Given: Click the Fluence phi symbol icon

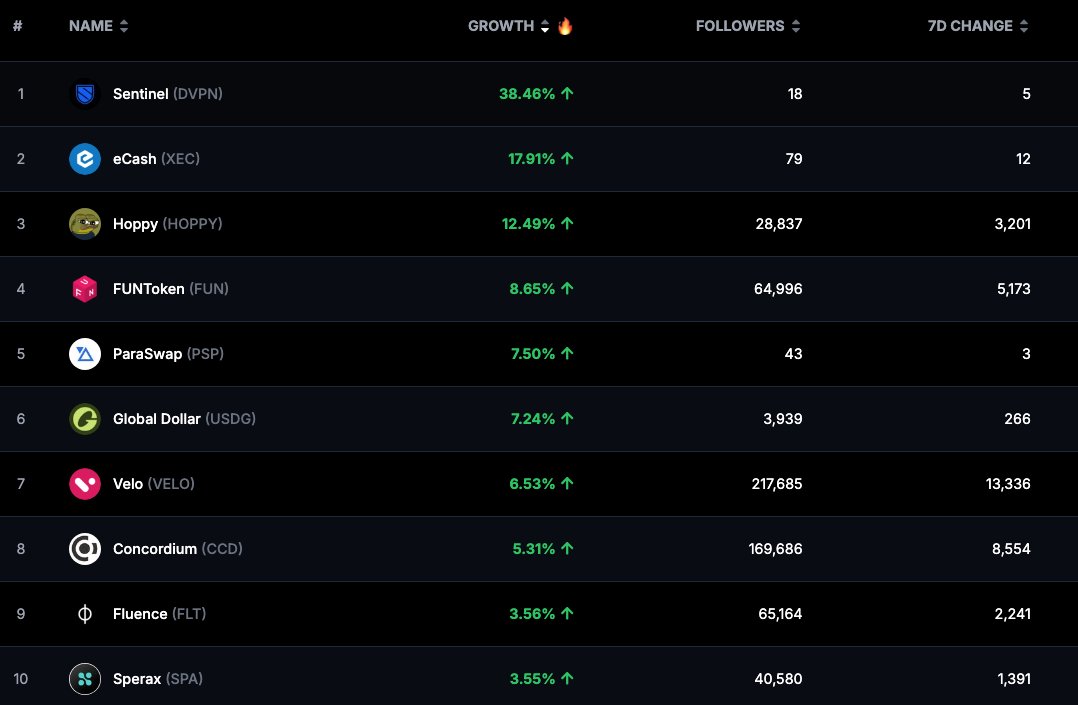Looking at the screenshot, I should [85, 614].
